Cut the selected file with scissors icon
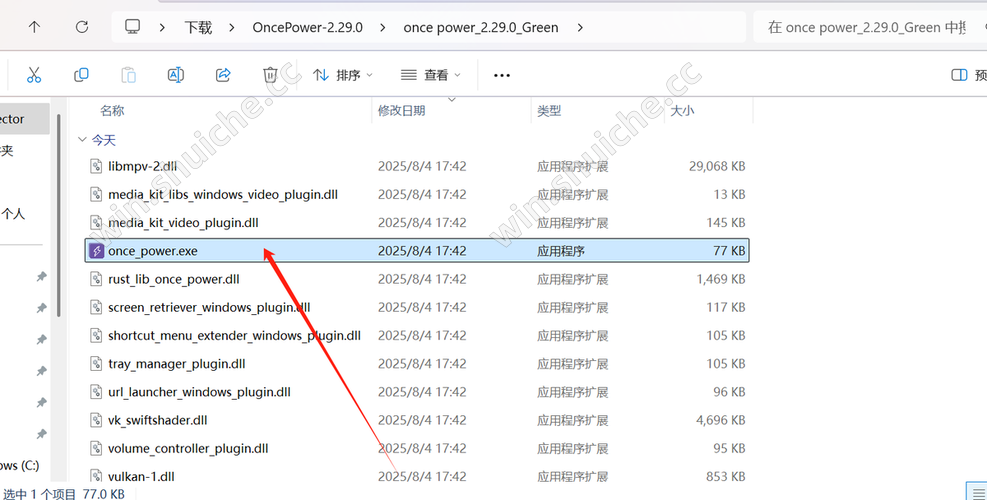 [x=34, y=75]
